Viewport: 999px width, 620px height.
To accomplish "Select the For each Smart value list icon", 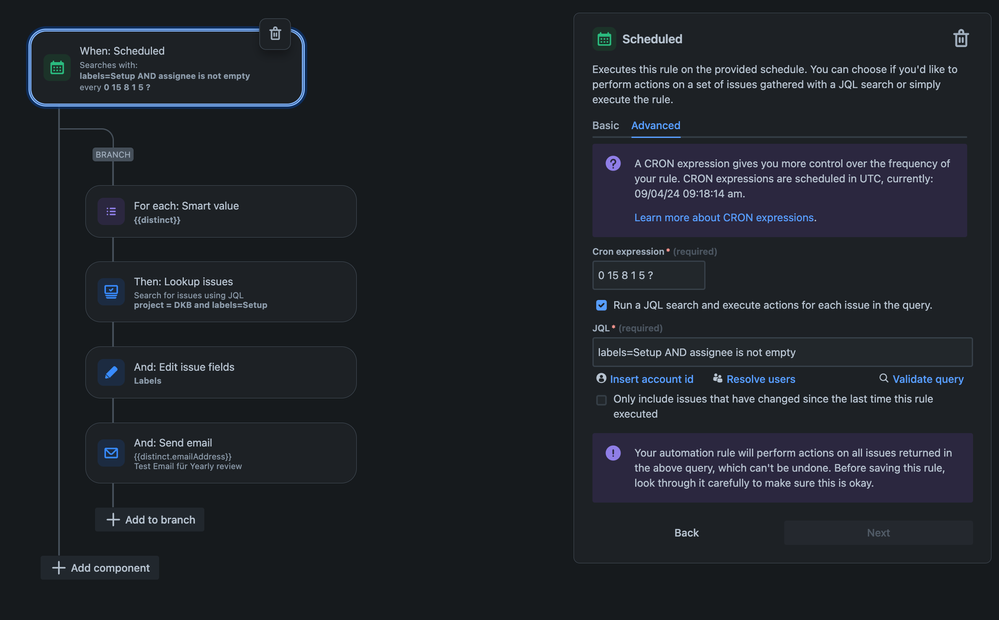I will point(111,211).
